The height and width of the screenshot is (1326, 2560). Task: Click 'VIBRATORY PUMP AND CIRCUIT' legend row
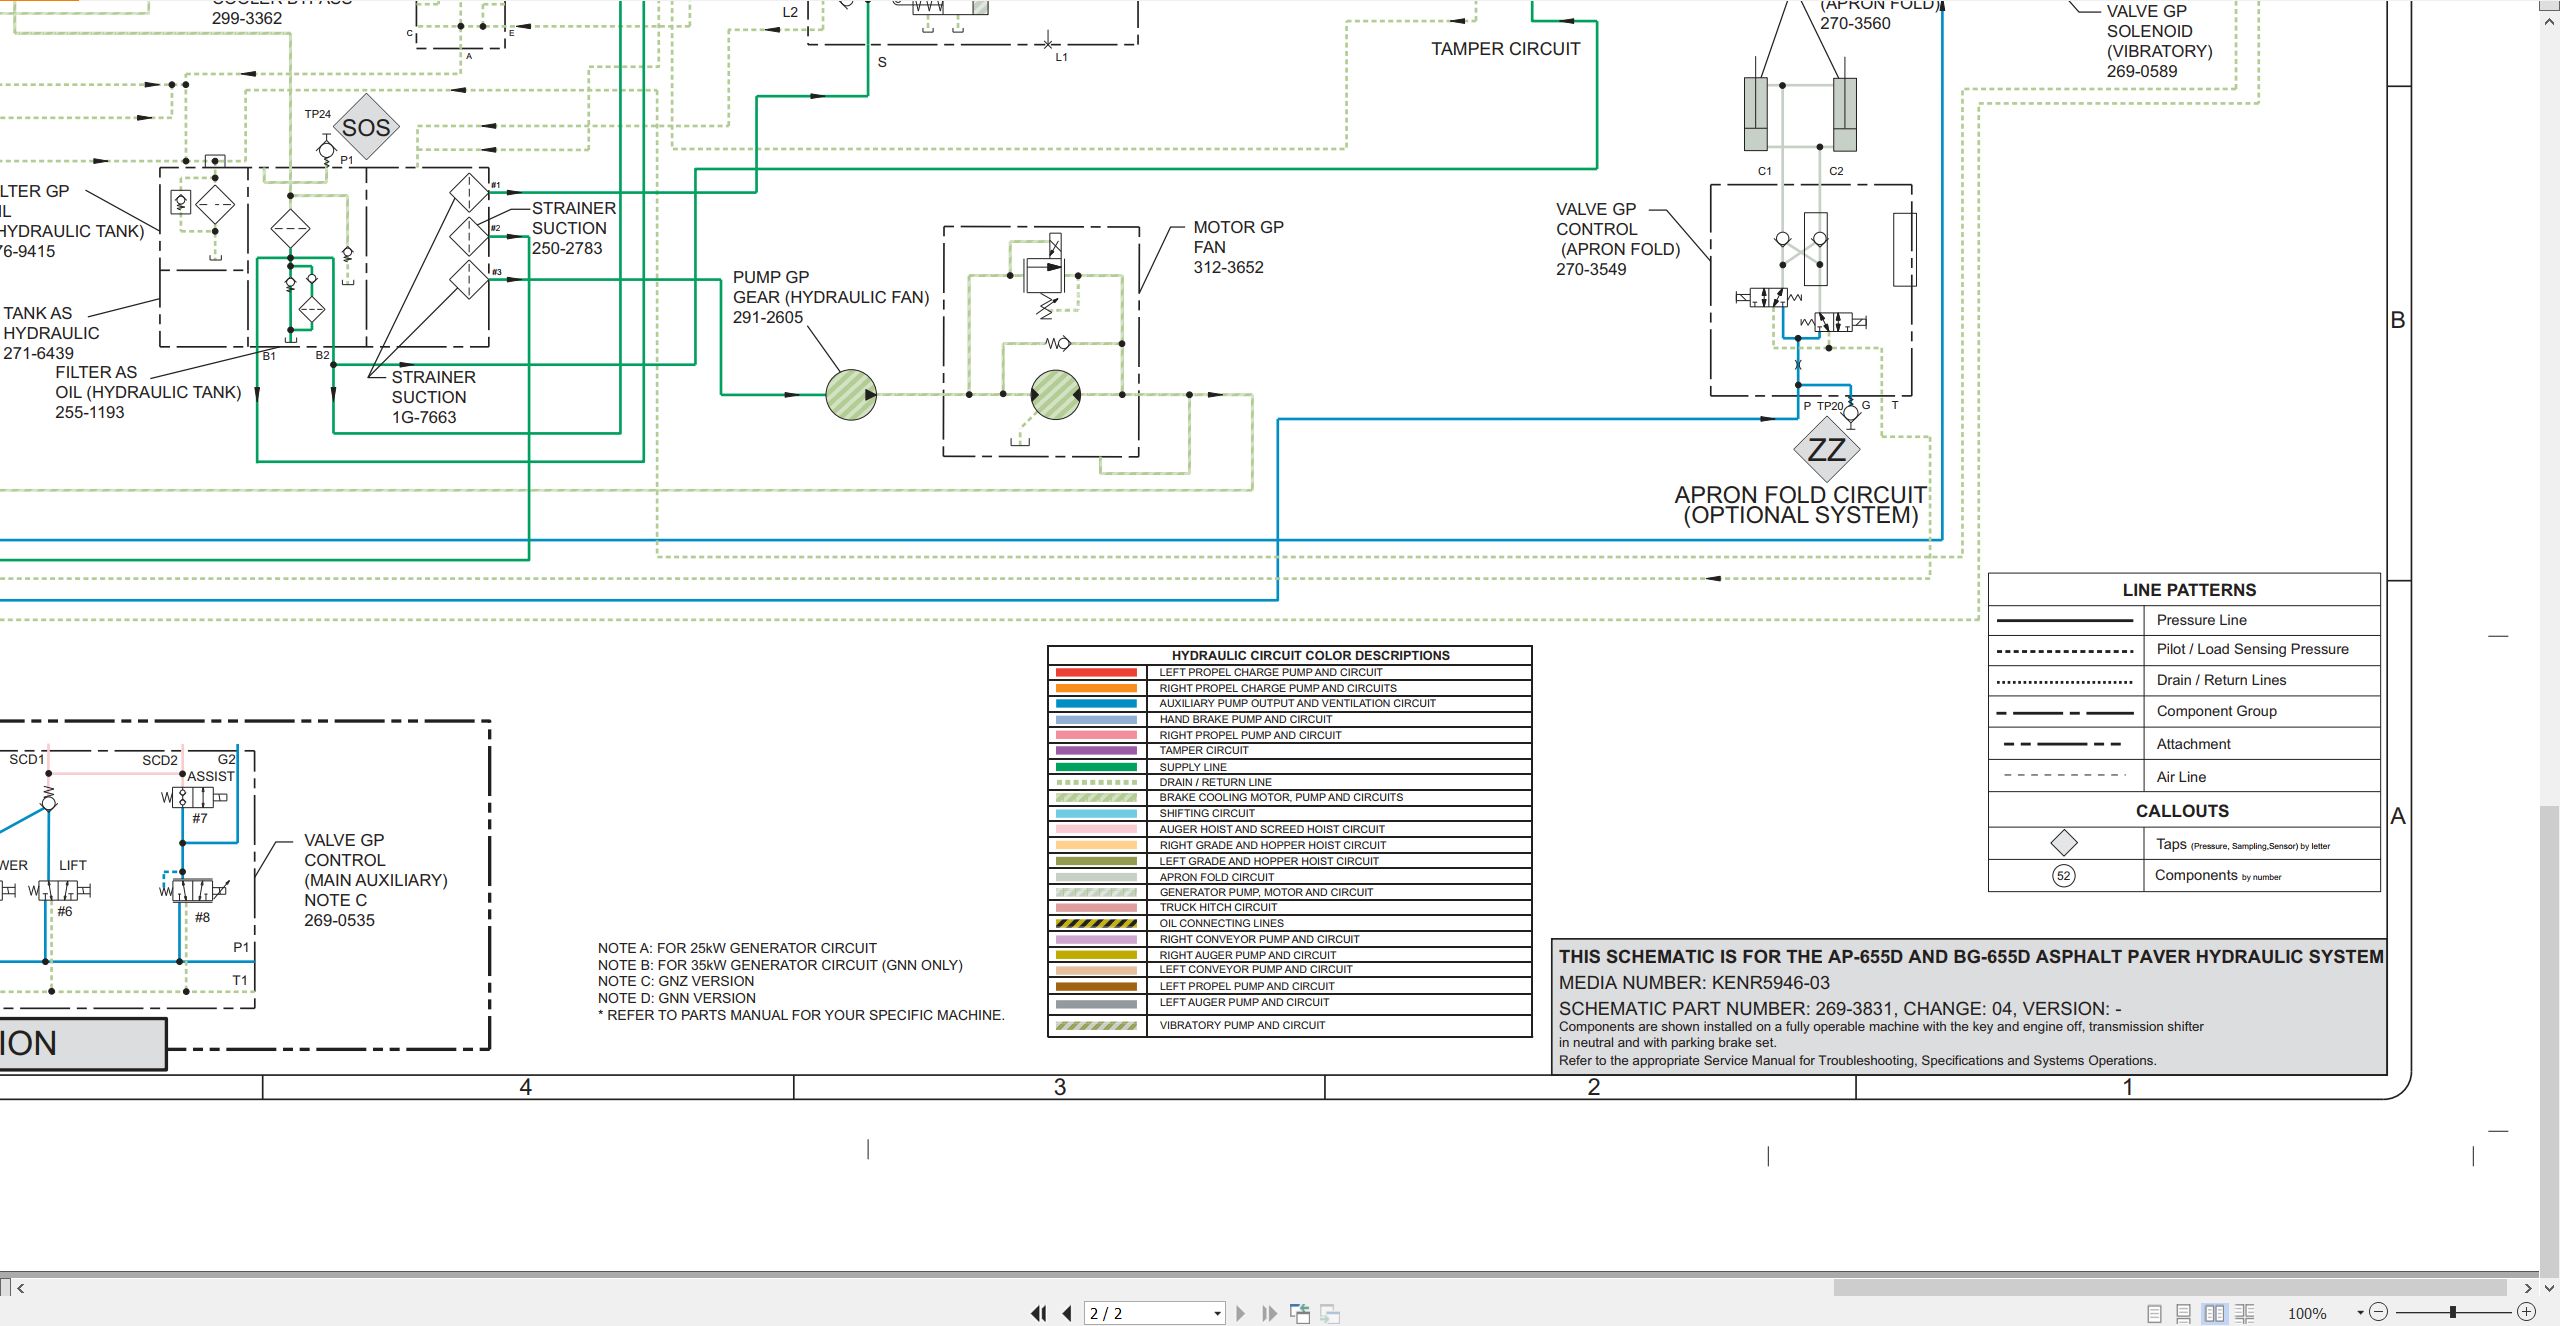coord(1290,1026)
